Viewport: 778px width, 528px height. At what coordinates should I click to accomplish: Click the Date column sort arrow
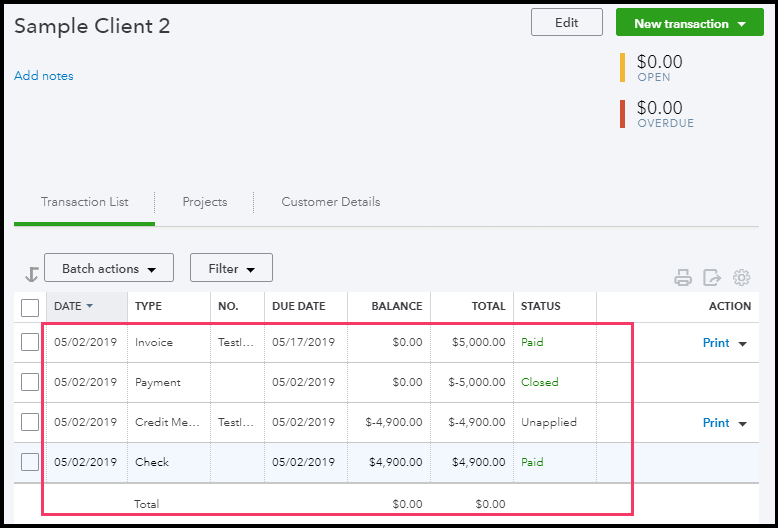[x=90, y=306]
